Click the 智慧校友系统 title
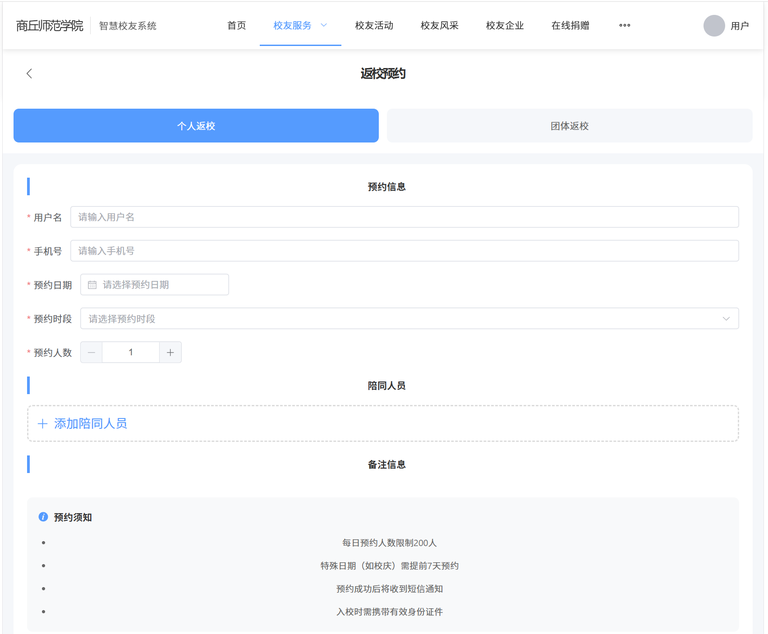Screen dimensions: 768x634 tap(128, 26)
